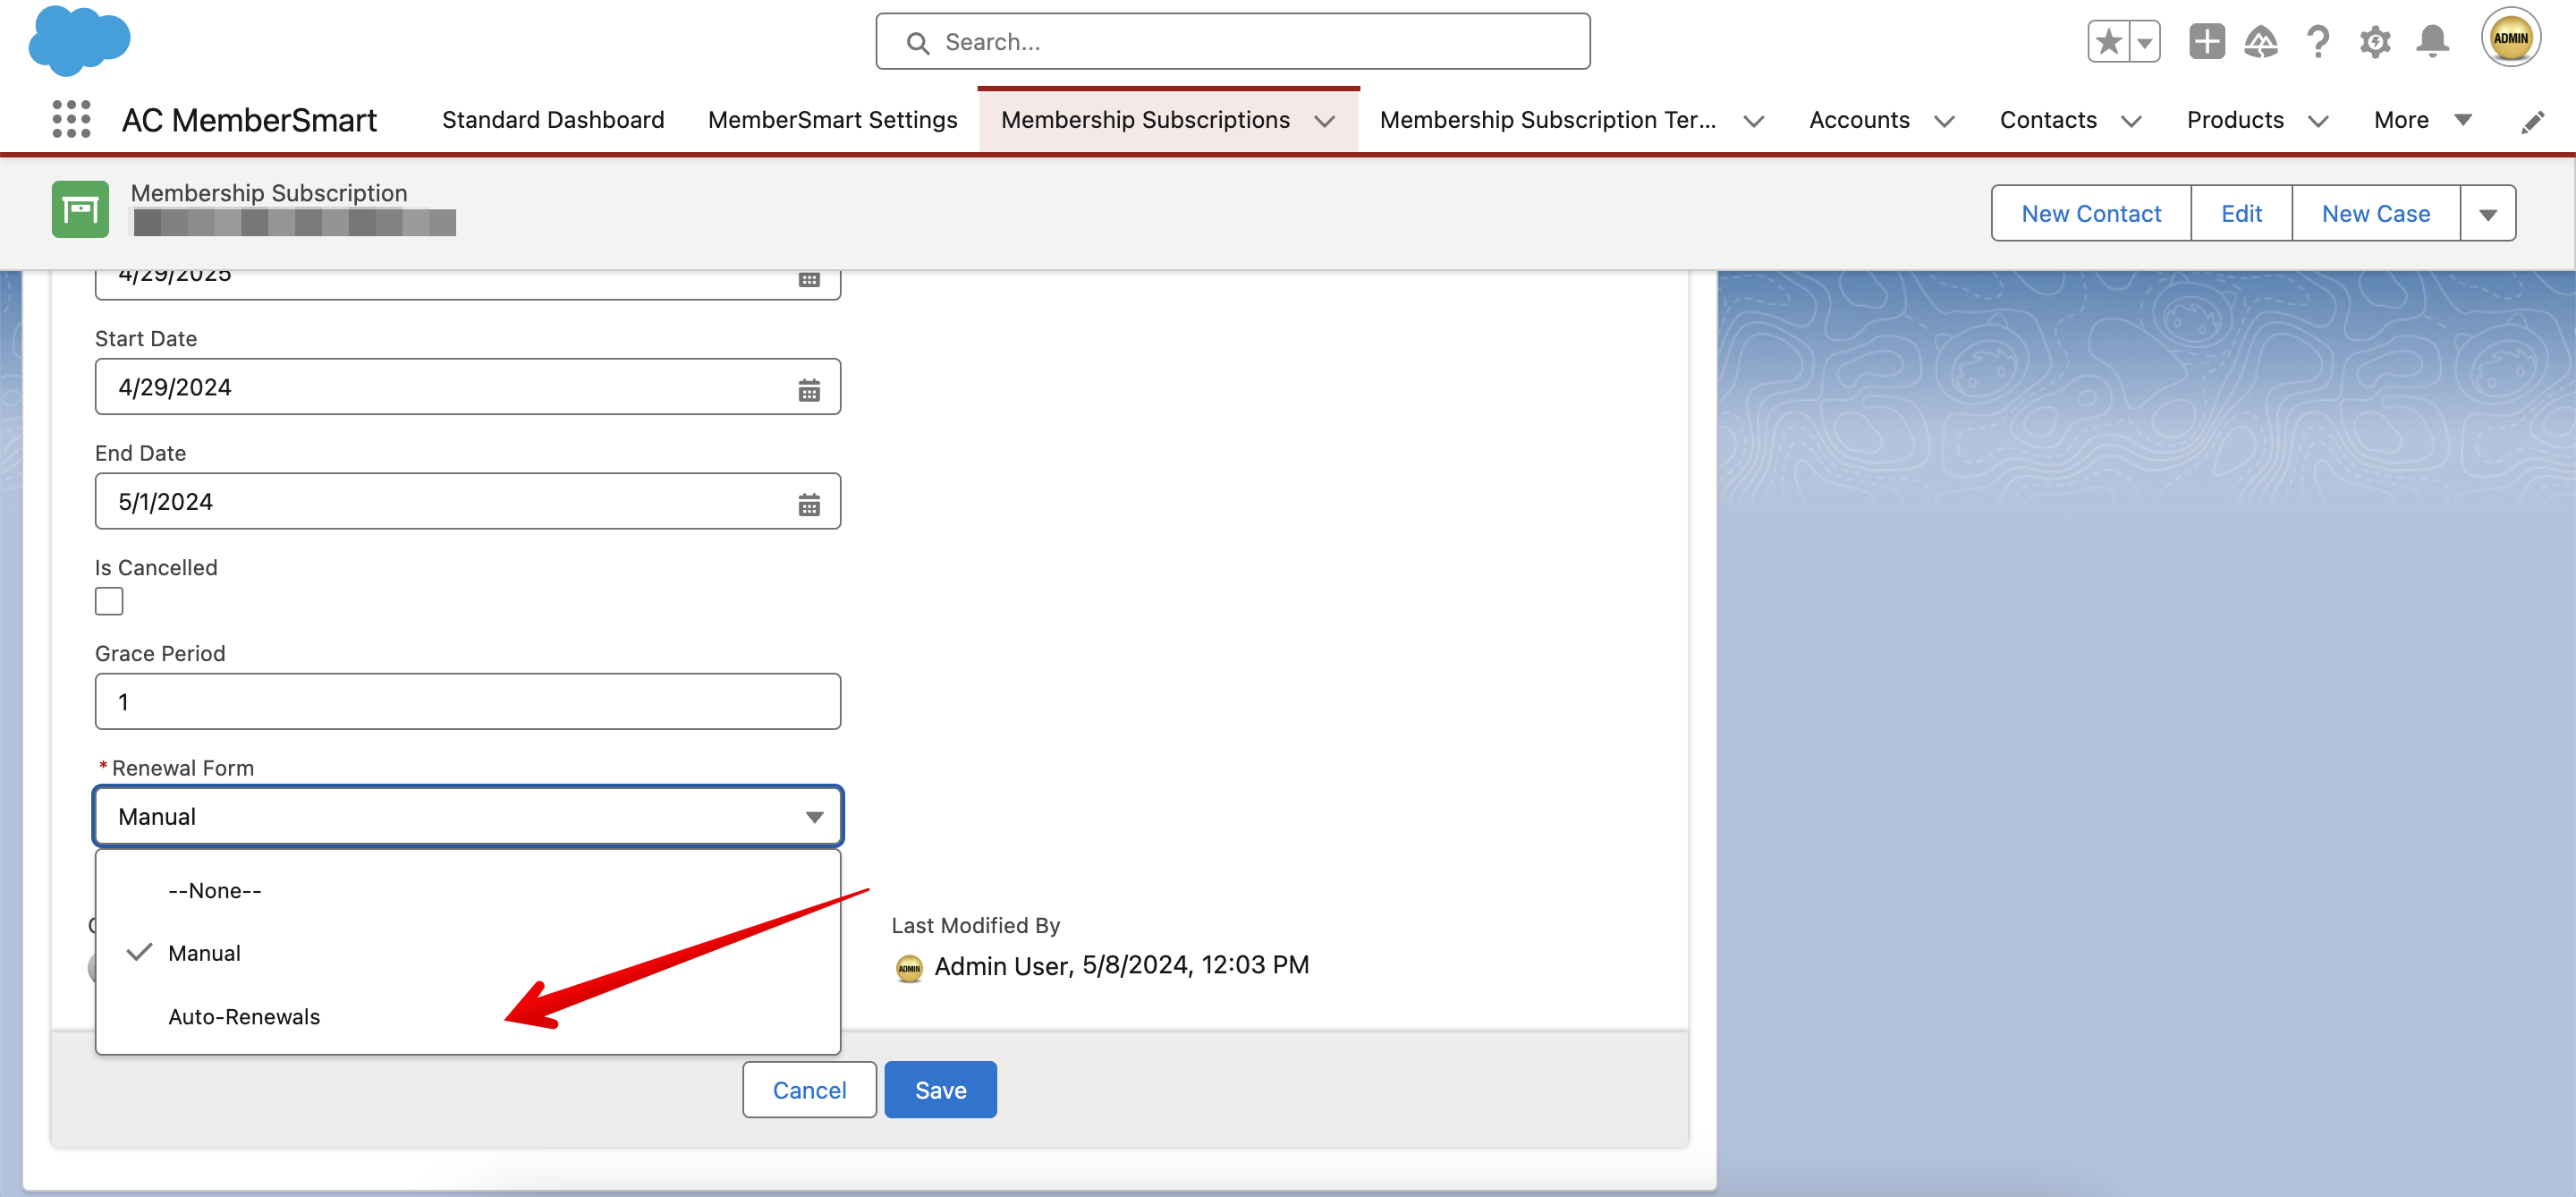
Task: Click Save to store the record
Action: (x=940, y=1090)
